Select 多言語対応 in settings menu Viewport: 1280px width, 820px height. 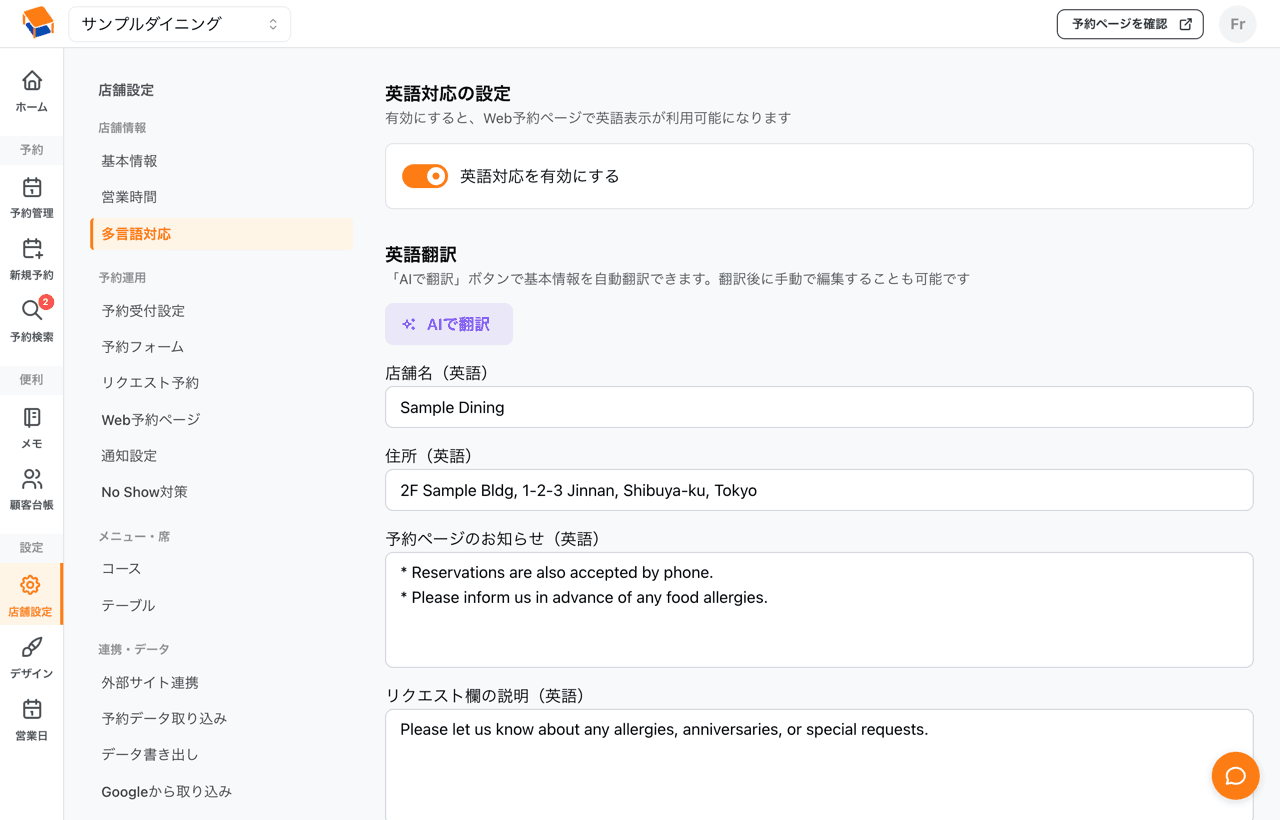tap(221, 234)
